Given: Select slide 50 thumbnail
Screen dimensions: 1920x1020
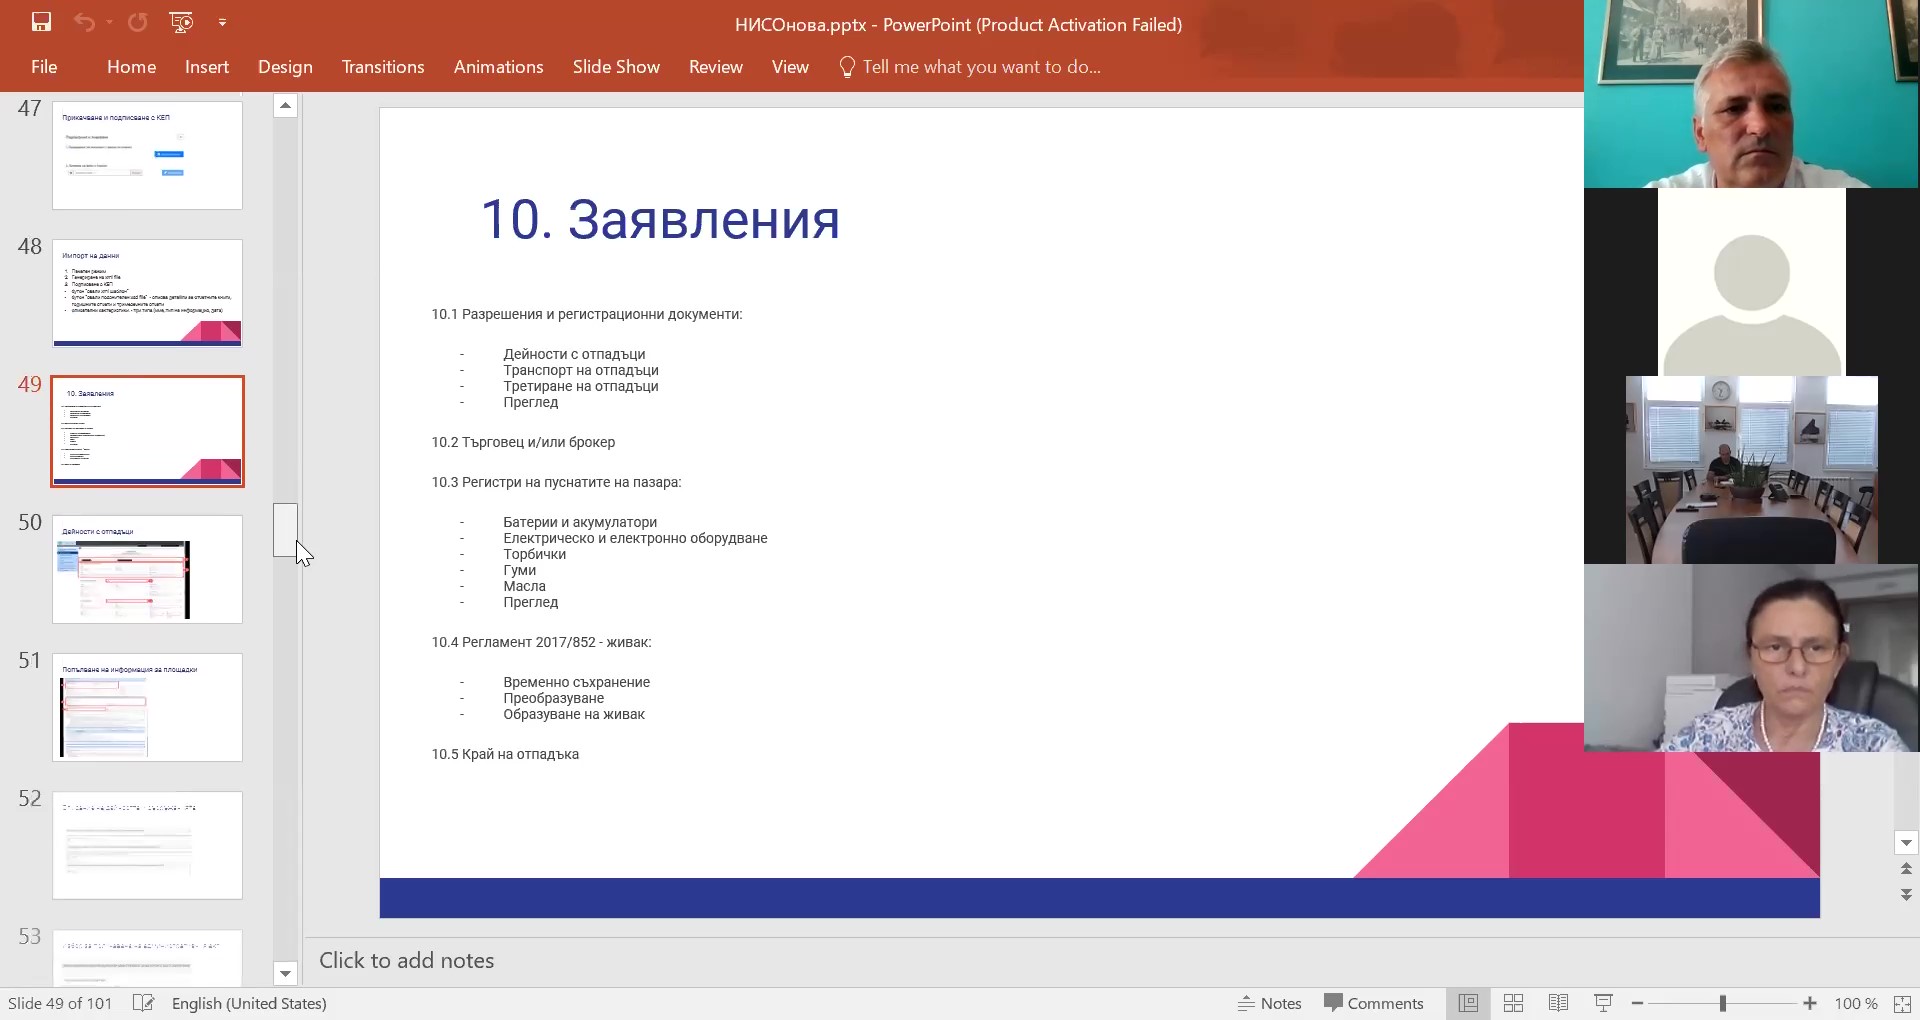Looking at the screenshot, I should 147,569.
